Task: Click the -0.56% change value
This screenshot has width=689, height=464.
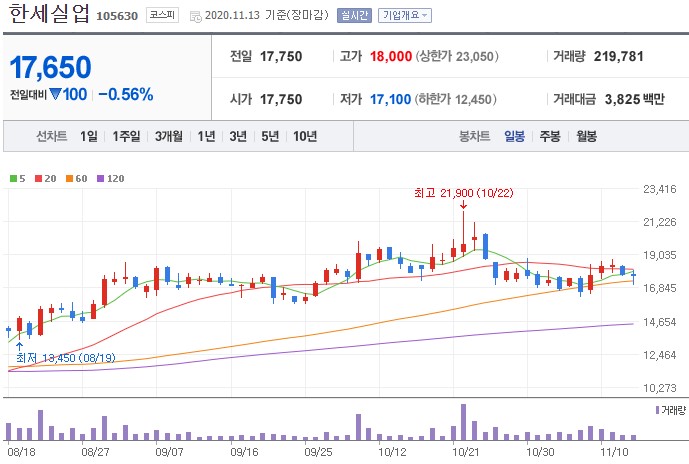Action: click(x=126, y=94)
